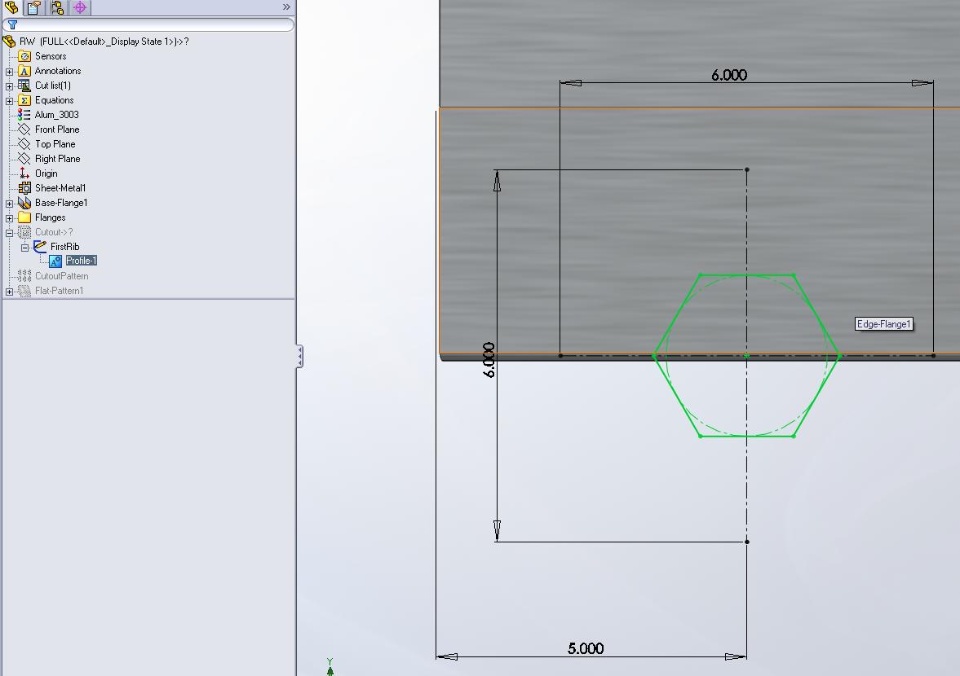This screenshot has width=960, height=676.
Task: Select Front Plane in the tree
Action: point(57,130)
